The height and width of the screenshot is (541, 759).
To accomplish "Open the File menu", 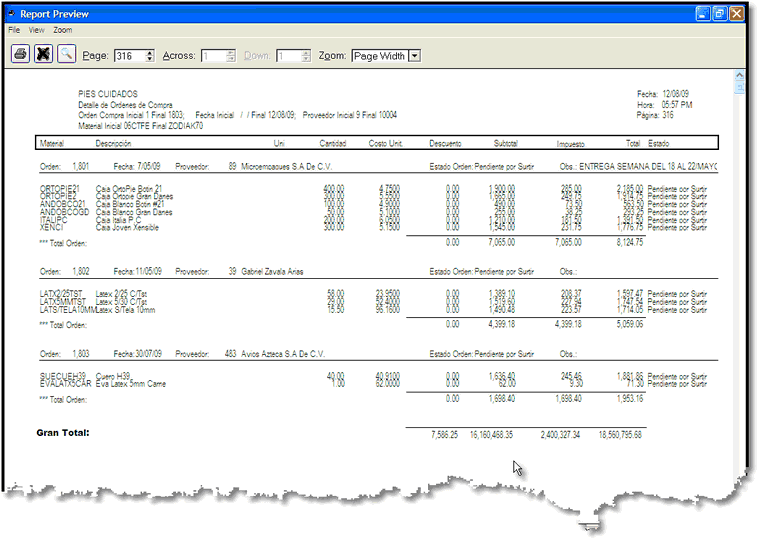I will [x=14, y=31].
